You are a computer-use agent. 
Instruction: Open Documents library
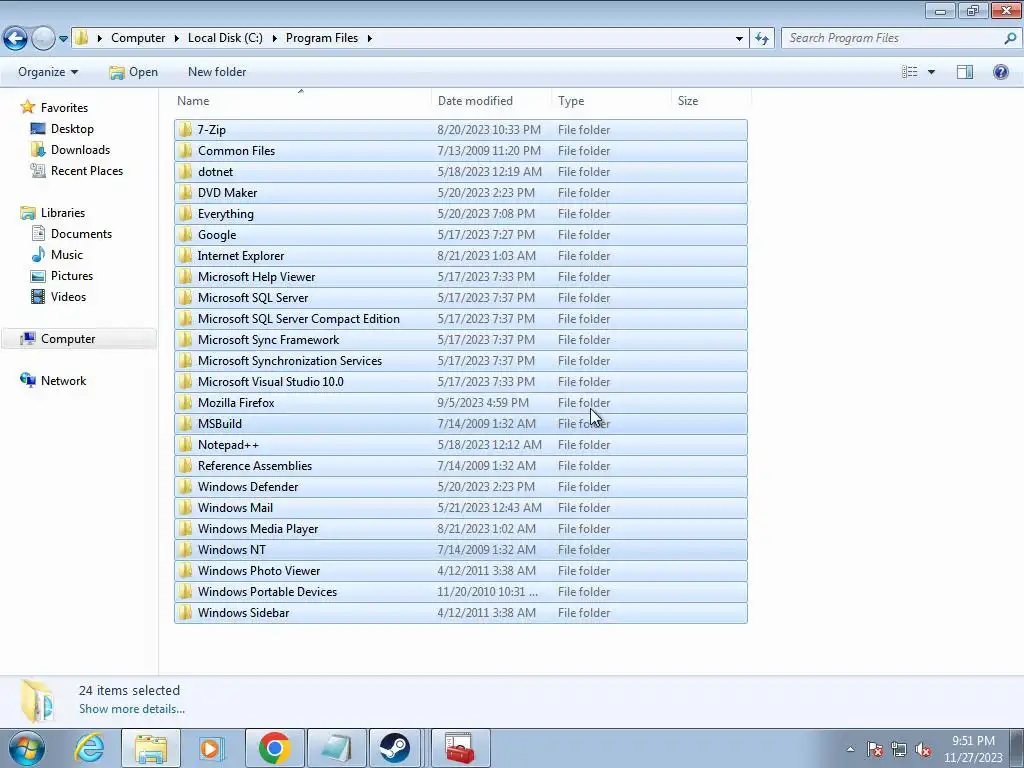click(x=81, y=234)
